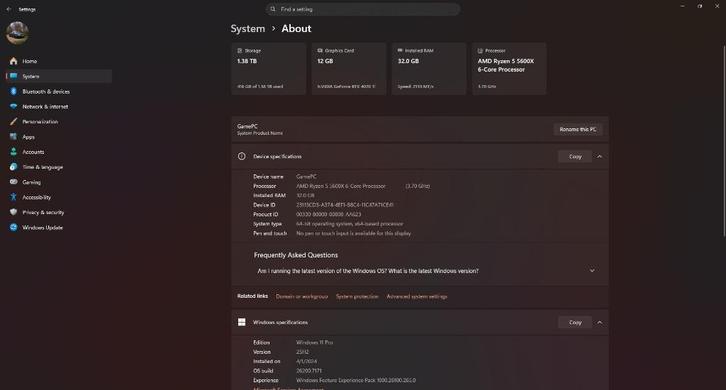Click the Bluetooth icon in sidebar
This screenshot has width=726, height=390.
click(x=13, y=91)
